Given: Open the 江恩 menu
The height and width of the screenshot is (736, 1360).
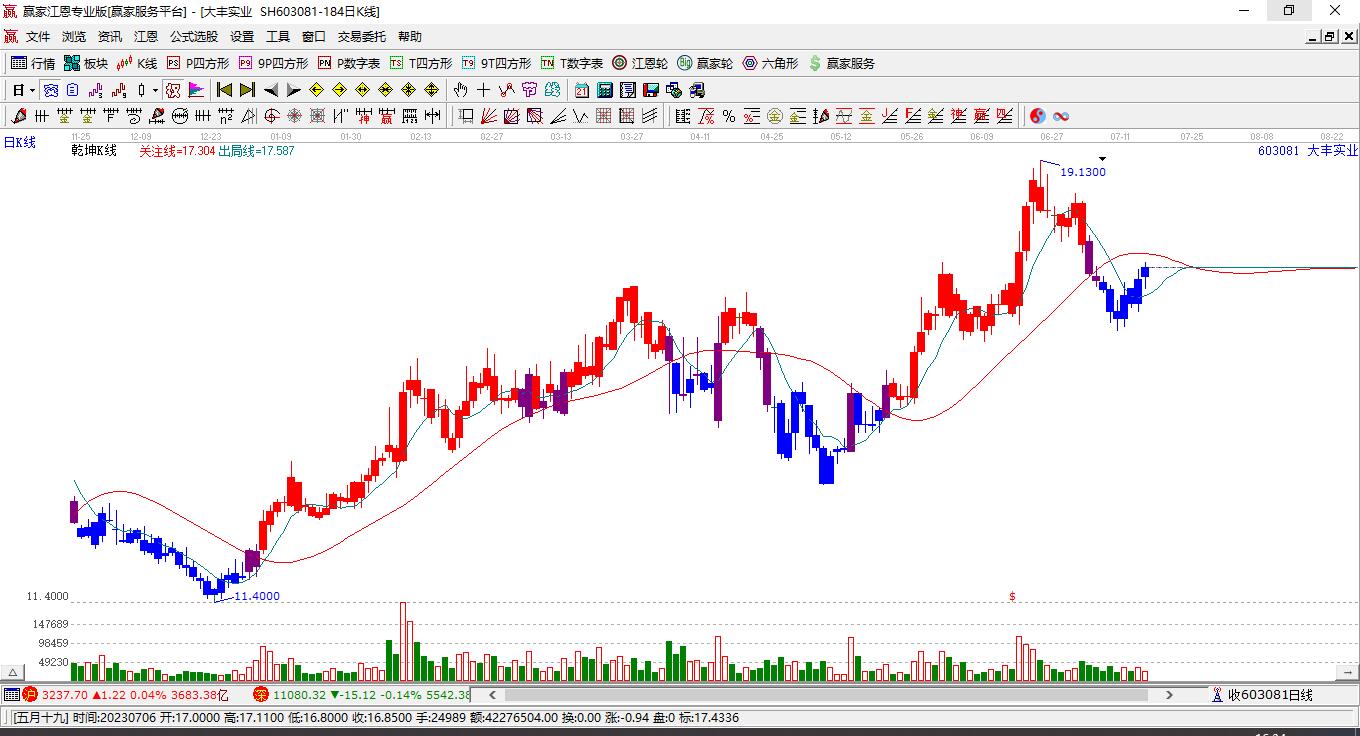Looking at the screenshot, I should (x=146, y=37).
